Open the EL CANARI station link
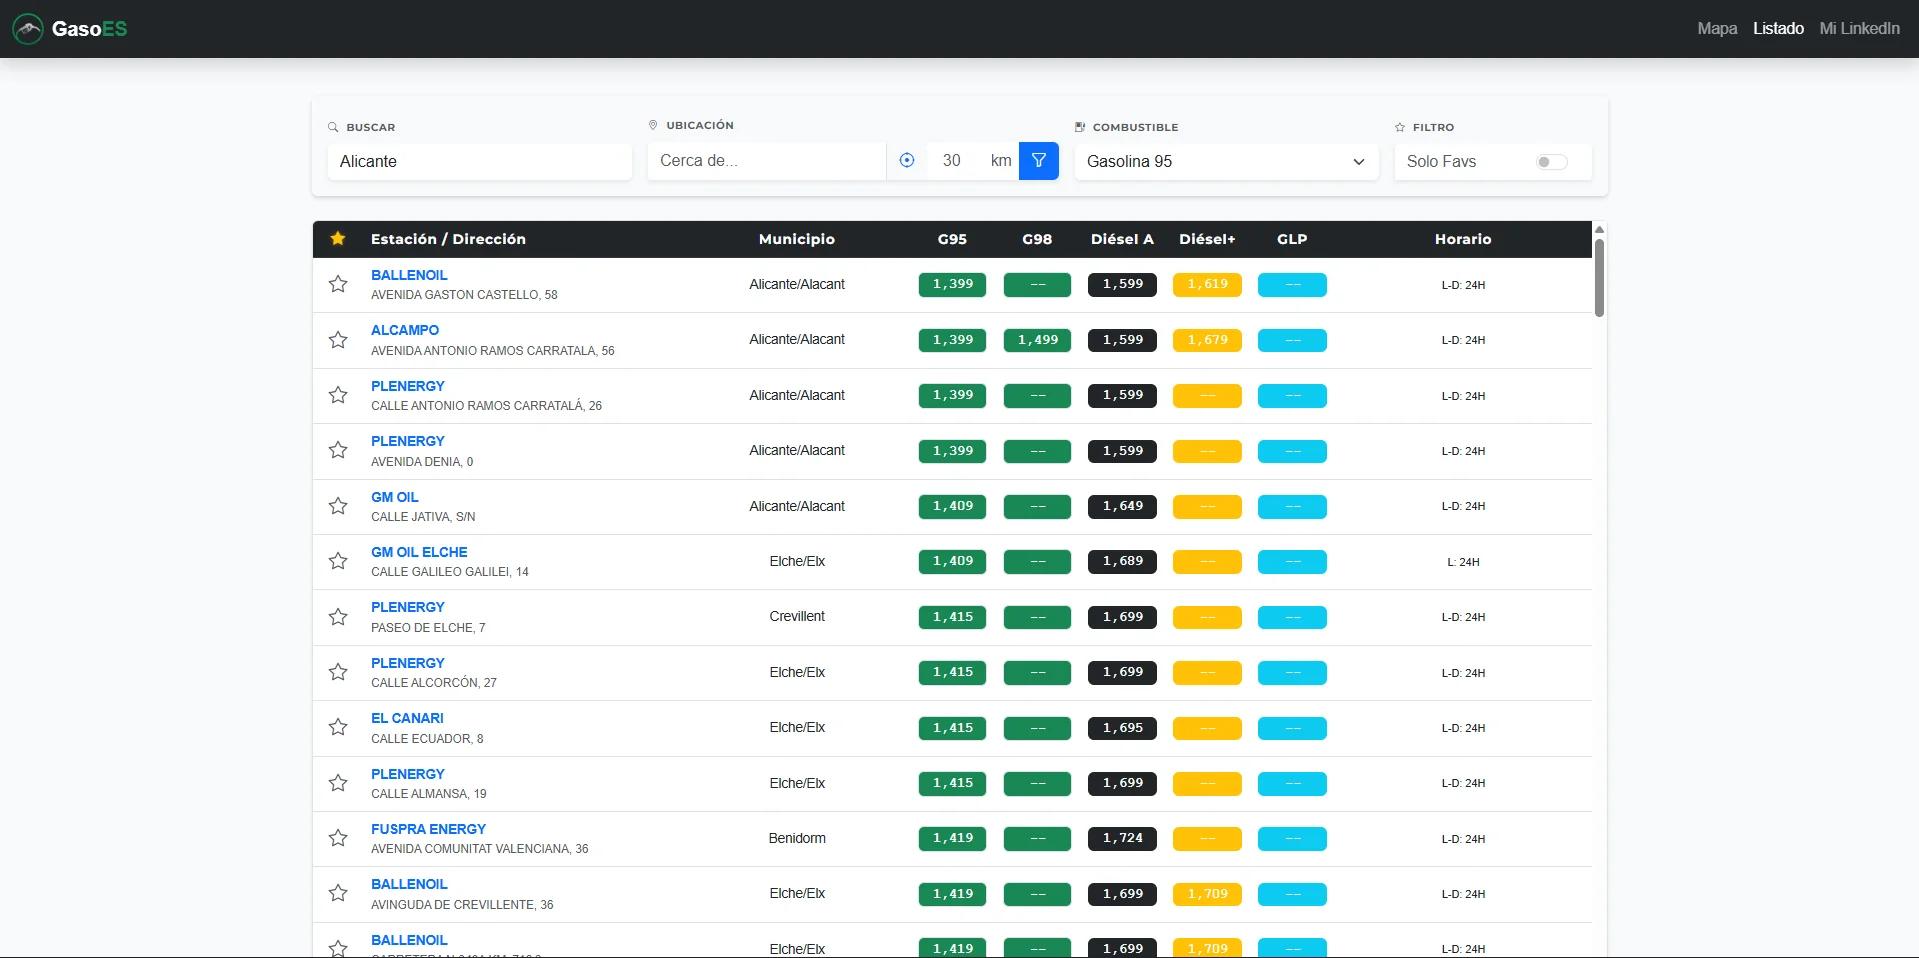 tap(407, 718)
